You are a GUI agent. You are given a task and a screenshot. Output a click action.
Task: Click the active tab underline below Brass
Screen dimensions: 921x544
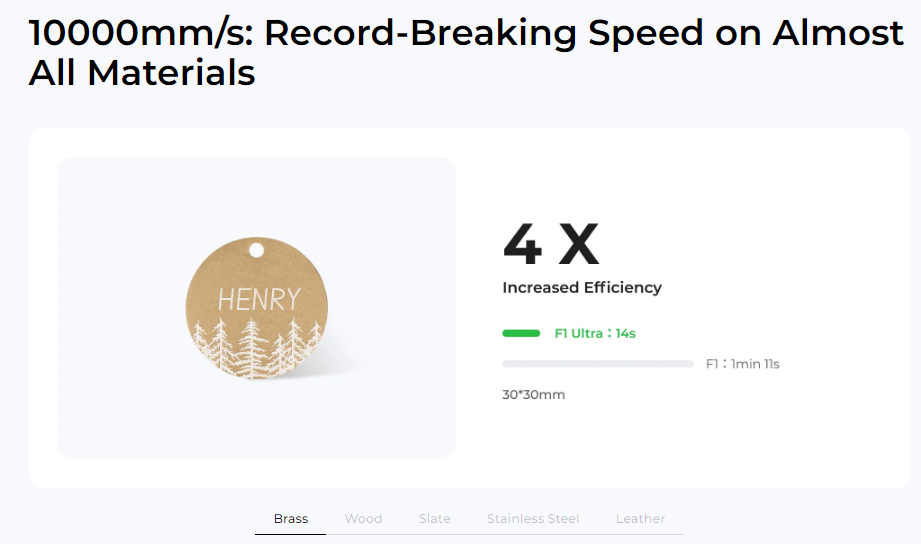290,534
